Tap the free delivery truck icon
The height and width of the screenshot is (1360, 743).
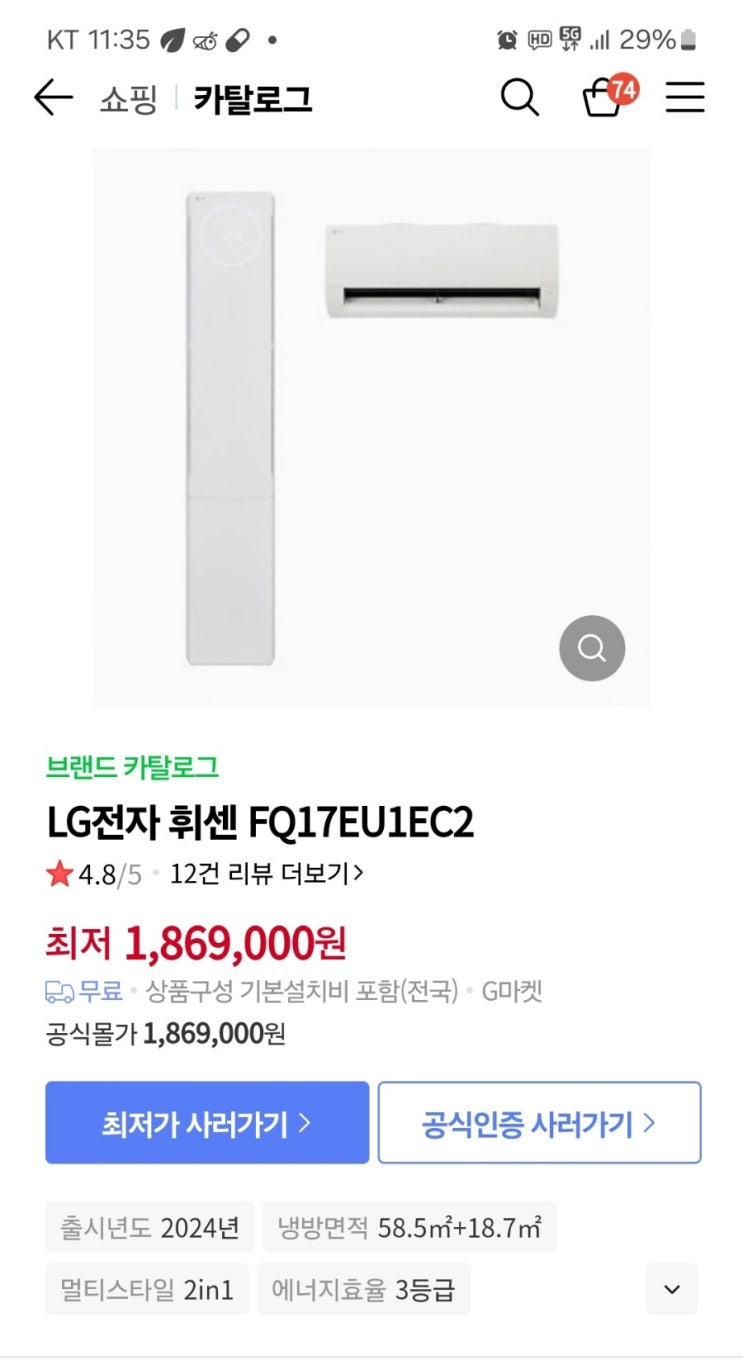point(60,992)
